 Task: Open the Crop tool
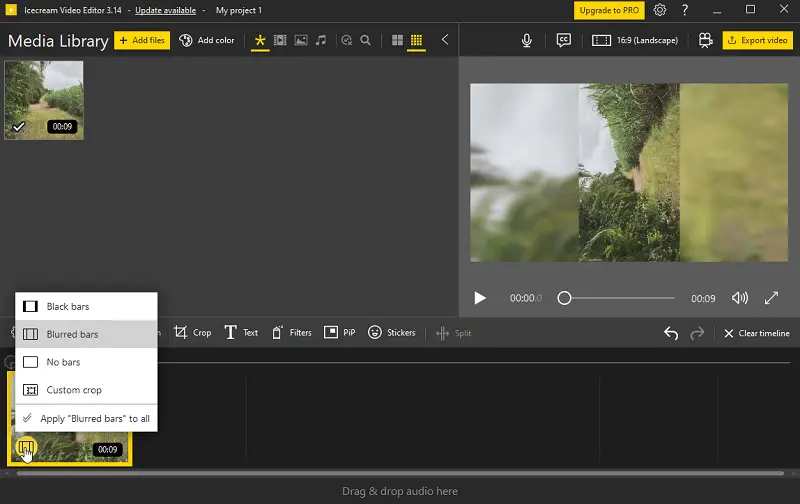coord(193,333)
